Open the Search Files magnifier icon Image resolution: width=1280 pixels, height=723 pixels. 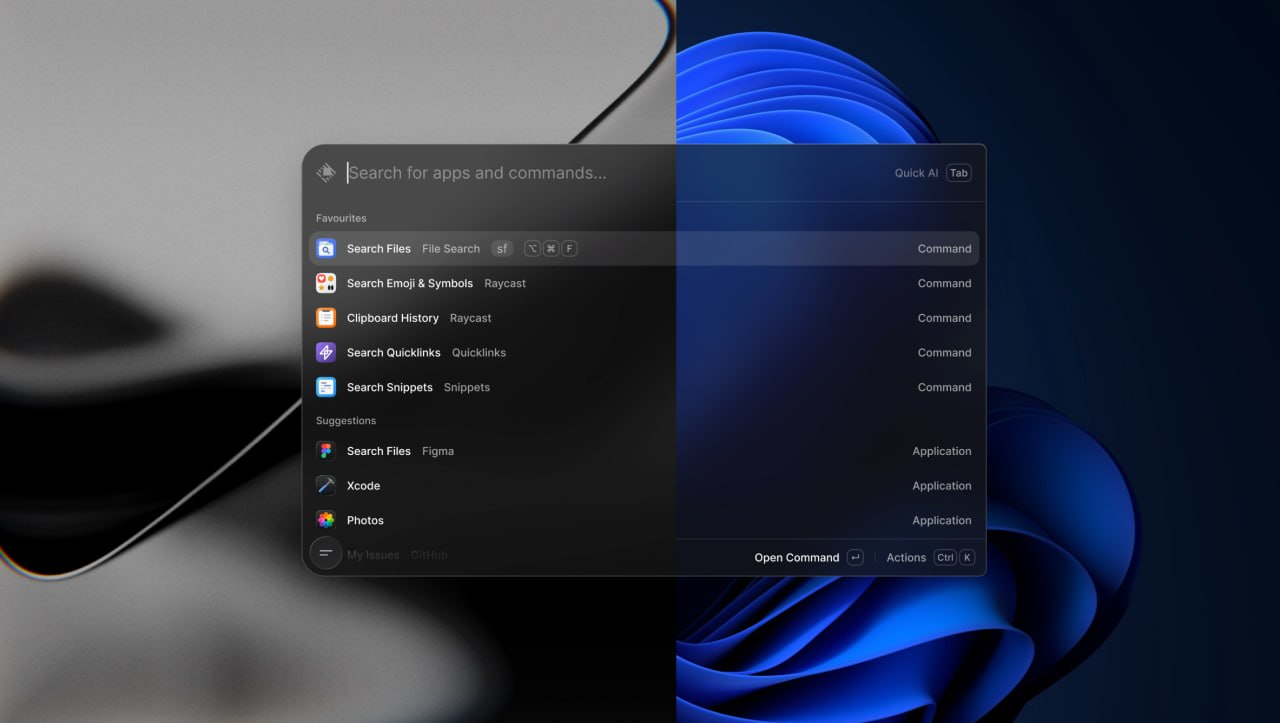(x=326, y=249)
